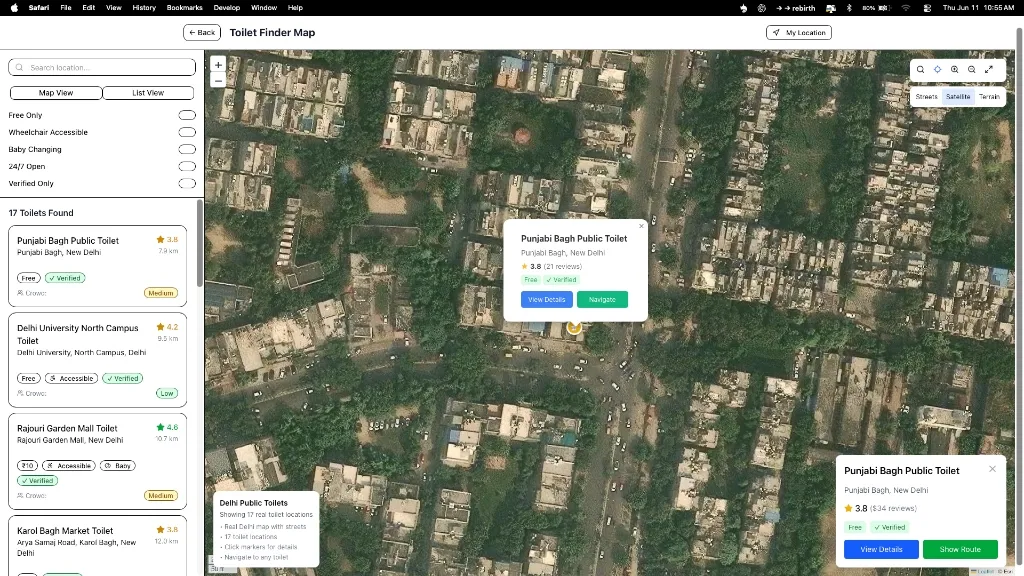Click View Details in the map popup

click(x=547, y=300)
